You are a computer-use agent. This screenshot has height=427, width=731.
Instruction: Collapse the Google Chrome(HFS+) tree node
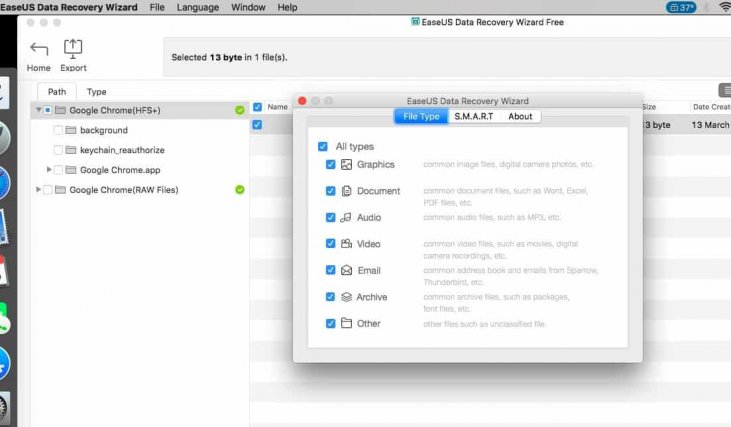(38, 110)
